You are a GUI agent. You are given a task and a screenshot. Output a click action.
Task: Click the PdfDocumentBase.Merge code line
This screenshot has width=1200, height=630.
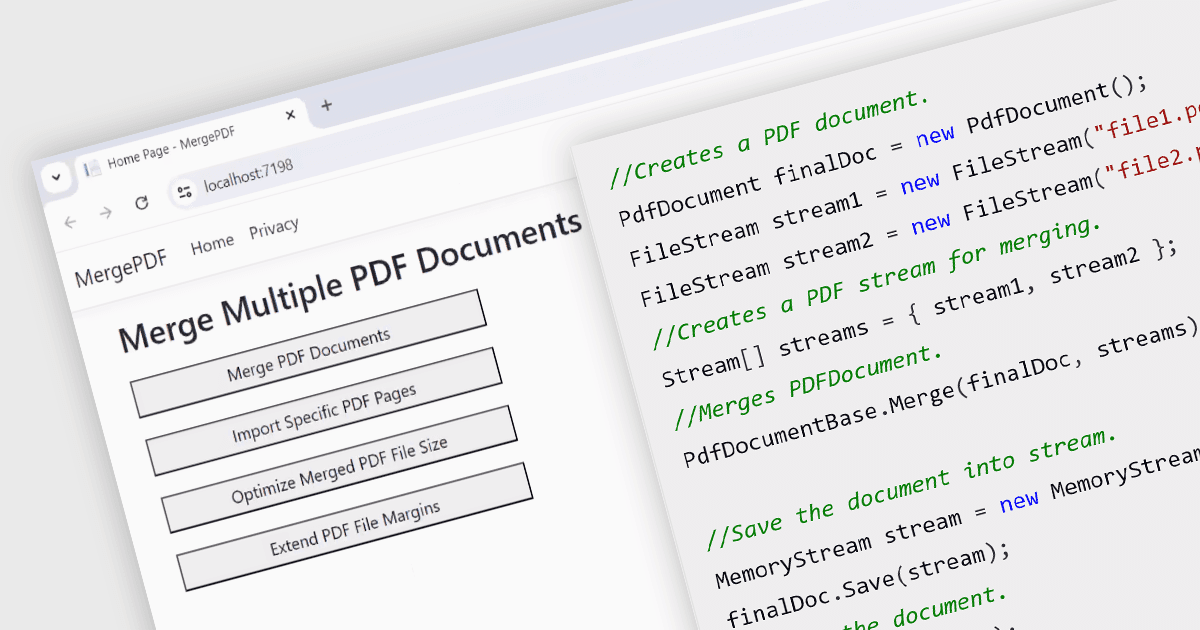[x=941, y=395]
